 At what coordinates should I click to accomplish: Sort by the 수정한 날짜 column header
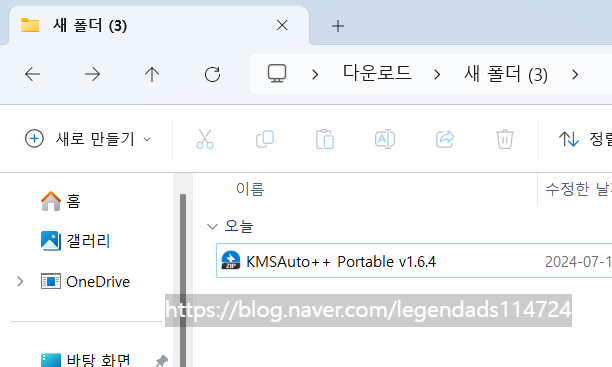coord(578,189)
